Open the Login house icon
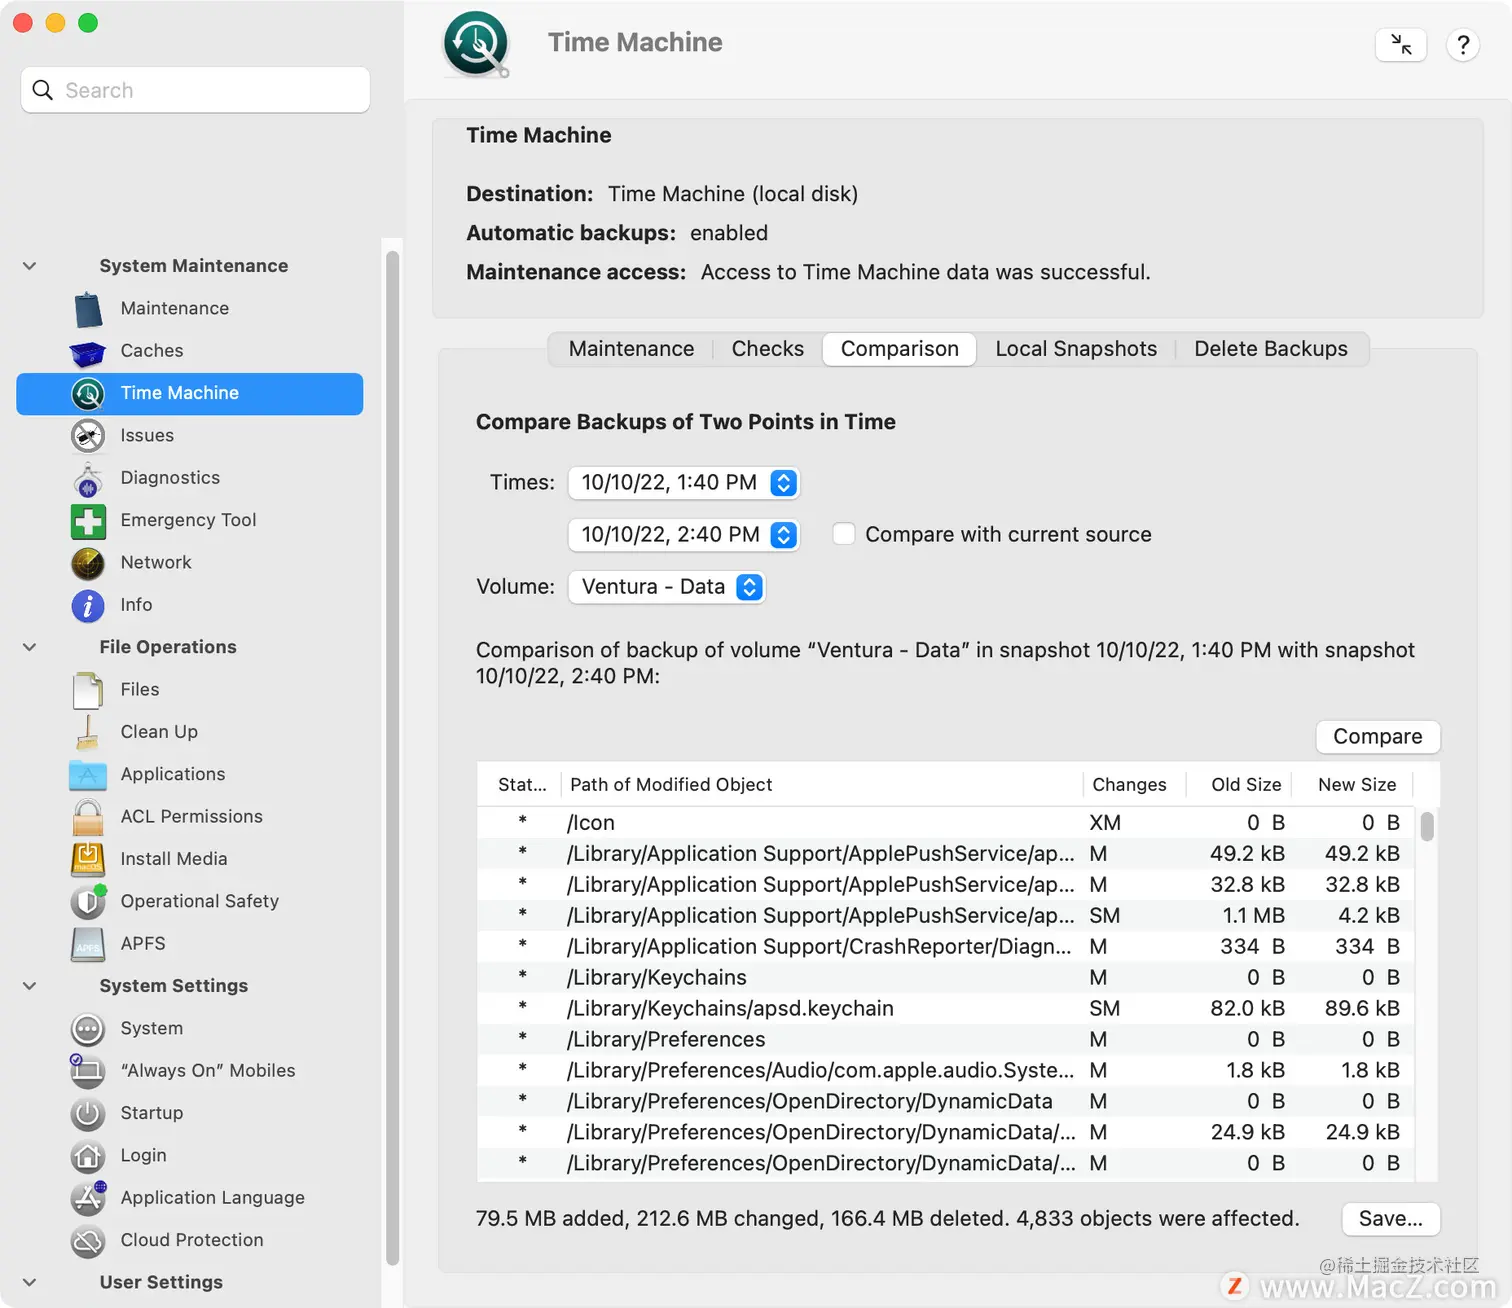 [x=88, y=1156]
